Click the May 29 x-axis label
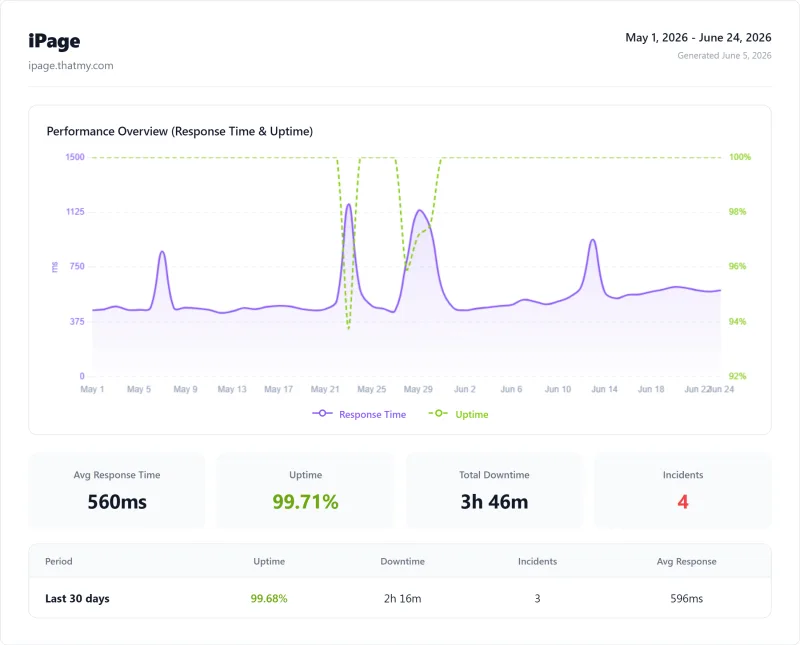 [418, 389]
